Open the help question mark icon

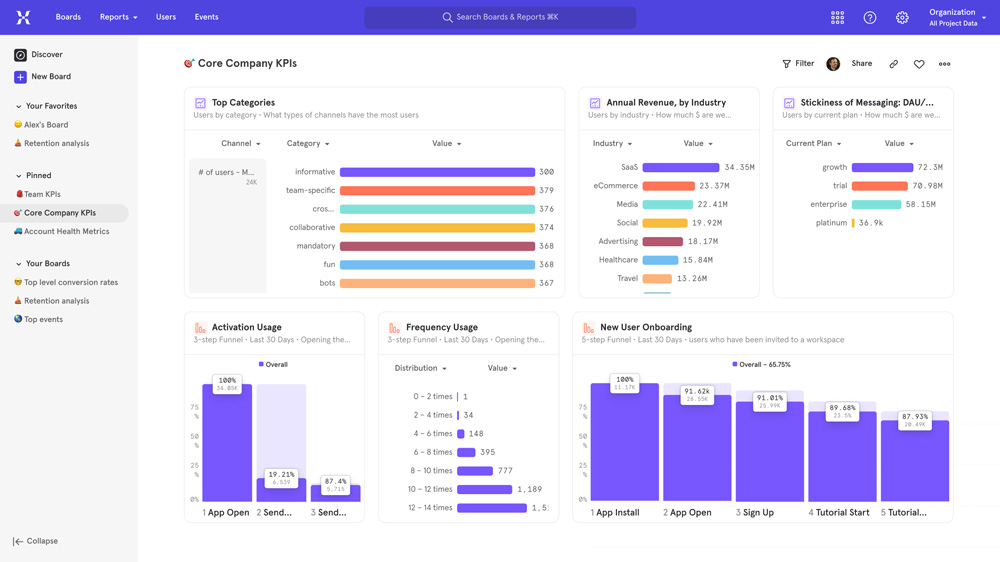pos(870,18)
